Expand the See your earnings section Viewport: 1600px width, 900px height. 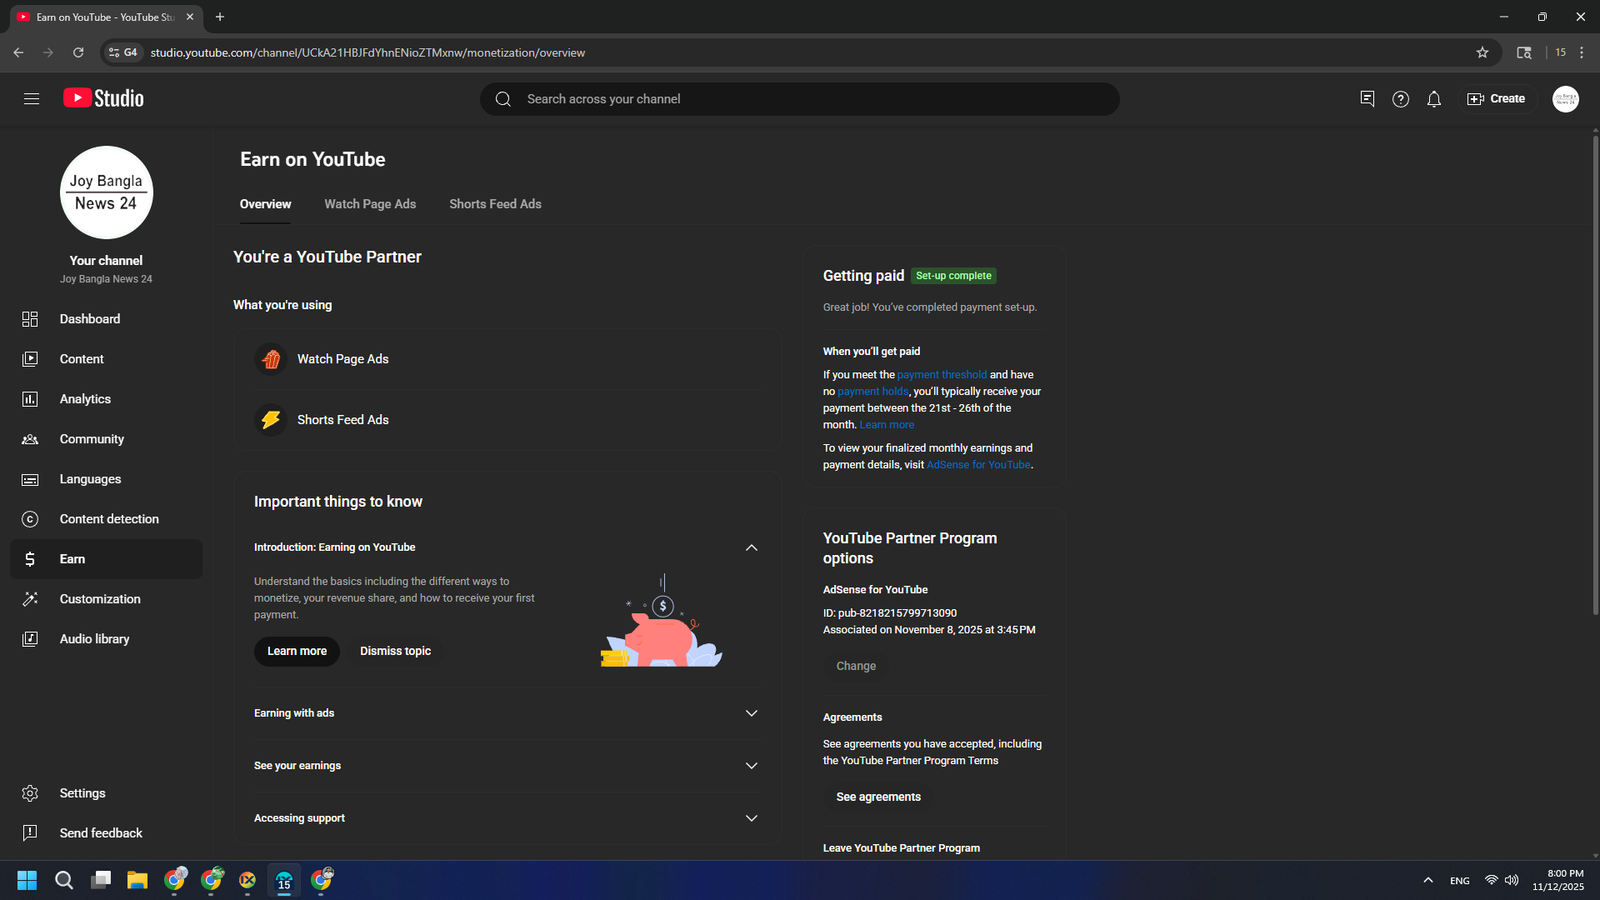(x=751, y=766)
